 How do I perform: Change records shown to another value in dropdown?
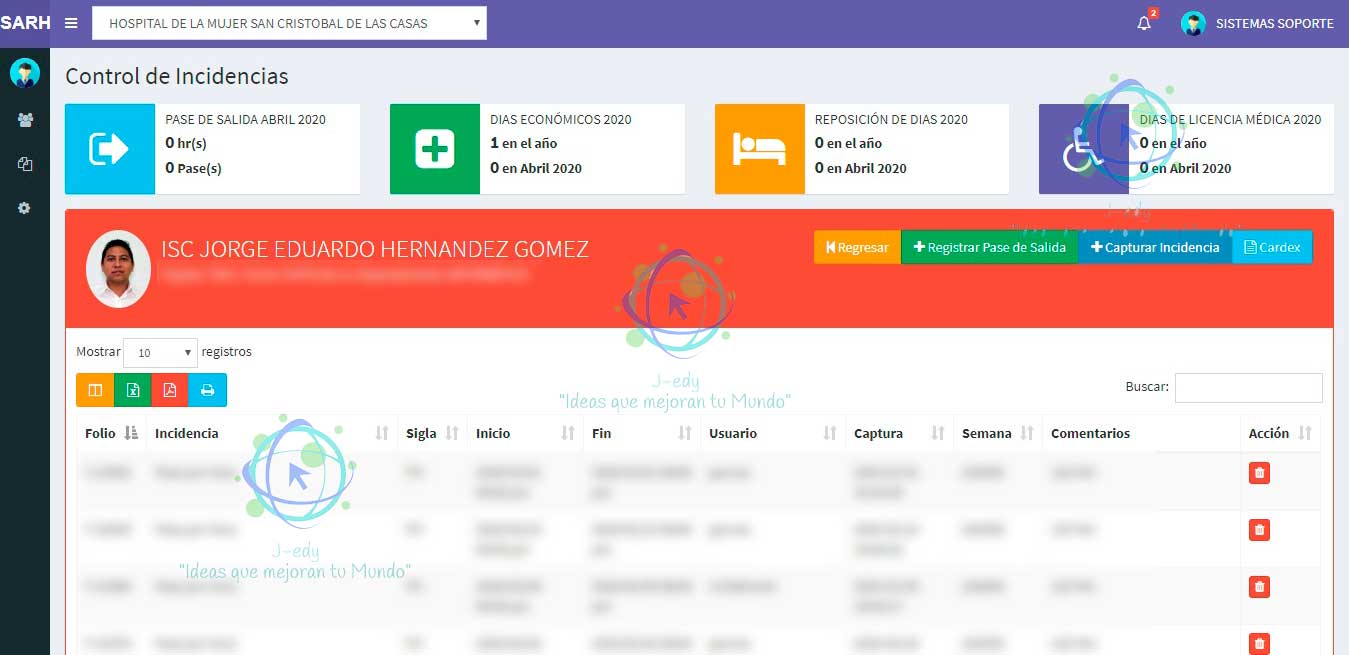(159, 352)
